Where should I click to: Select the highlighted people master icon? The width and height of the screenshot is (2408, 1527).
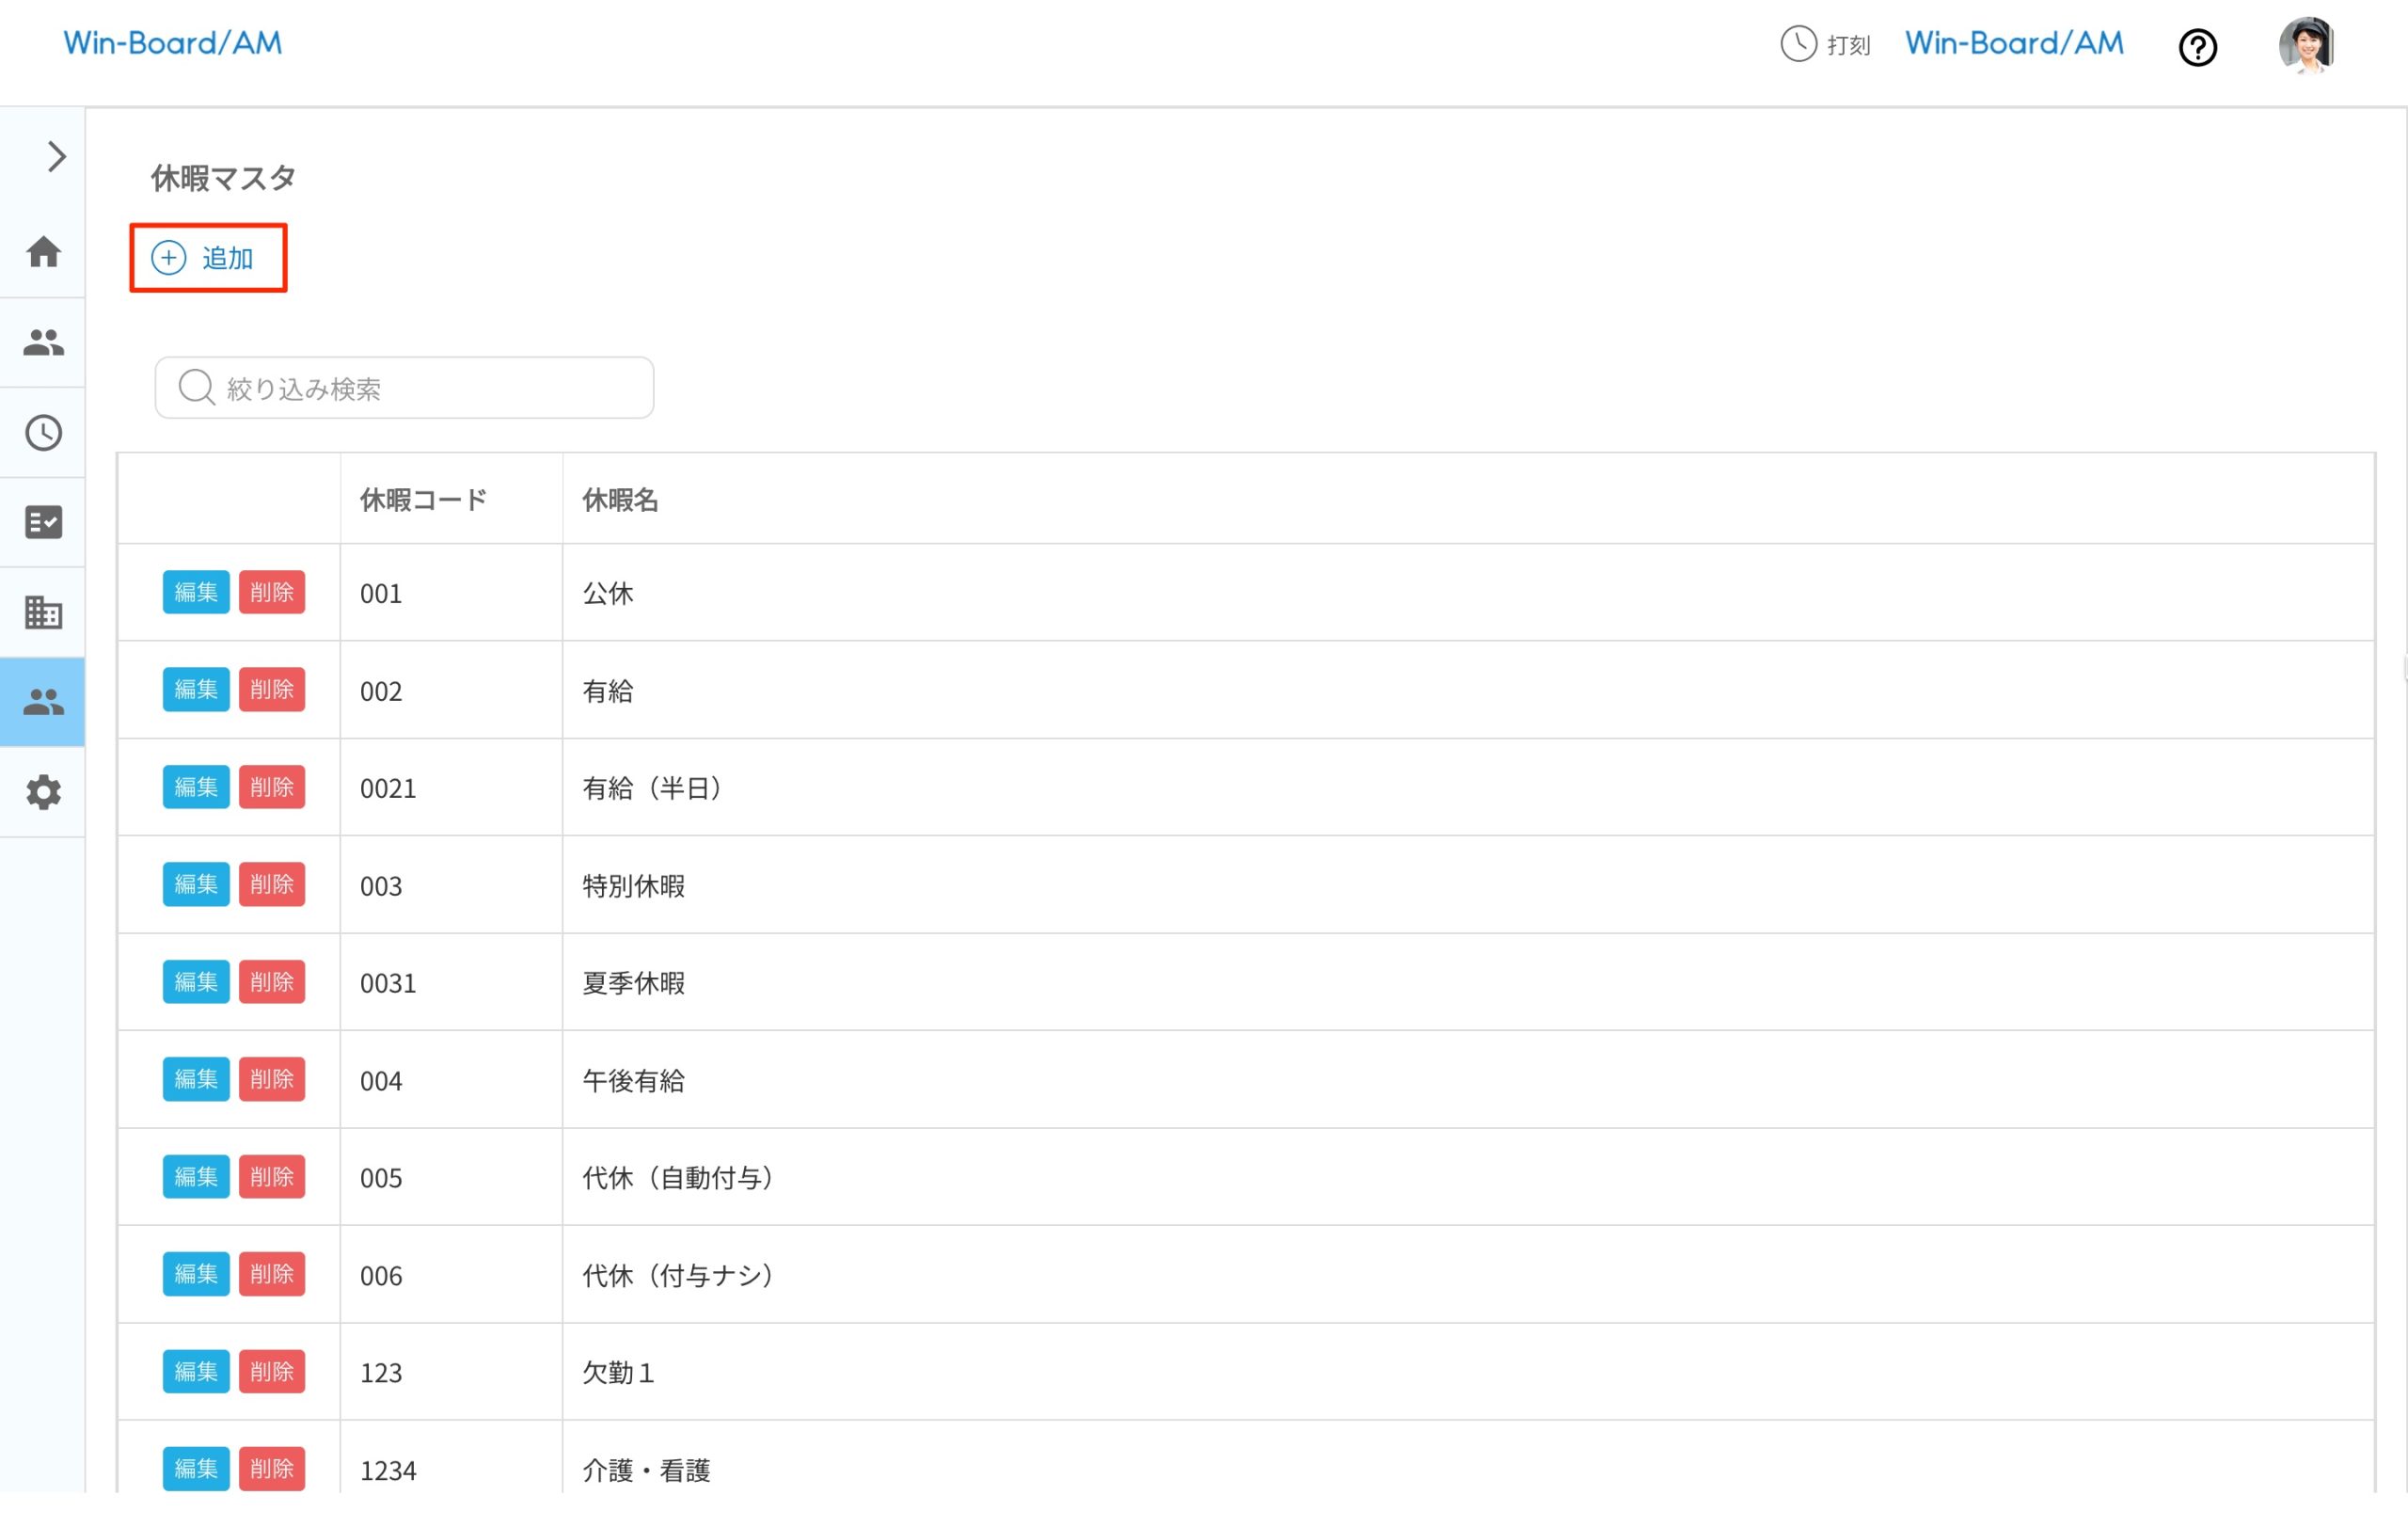pos(43,702)
